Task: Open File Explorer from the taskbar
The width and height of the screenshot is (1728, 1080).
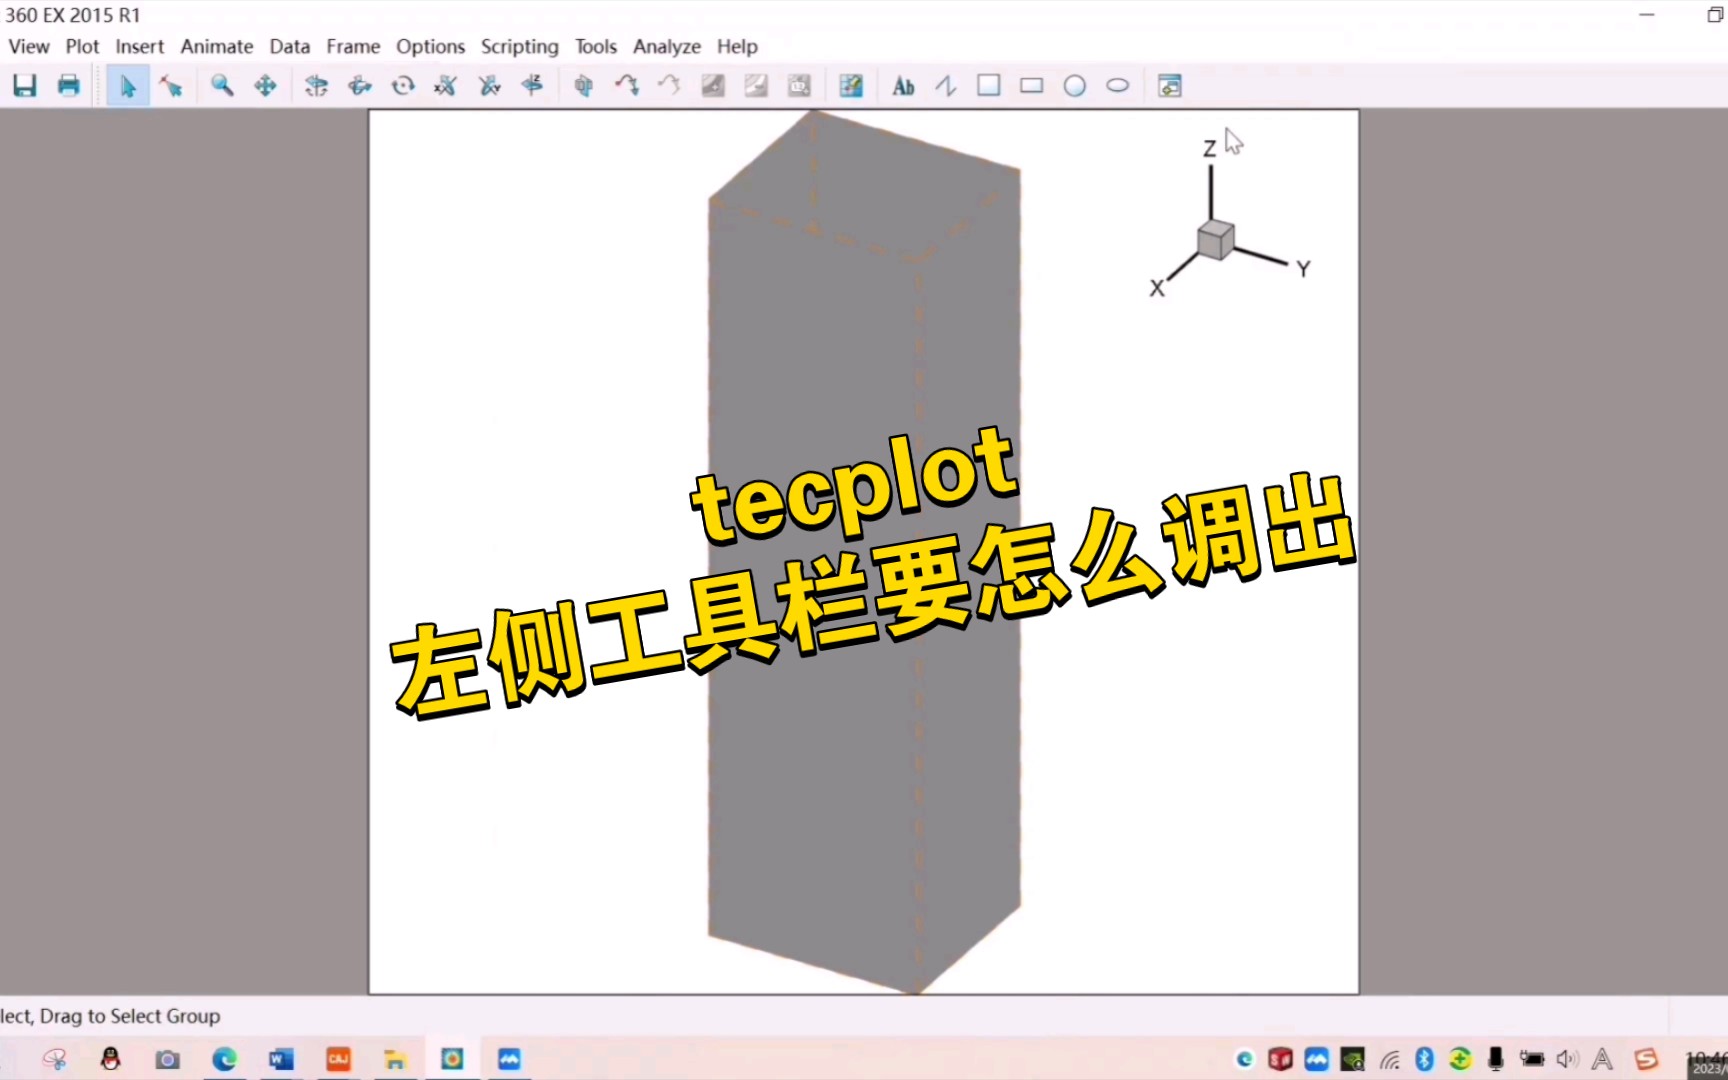Action: (395, 1059)
